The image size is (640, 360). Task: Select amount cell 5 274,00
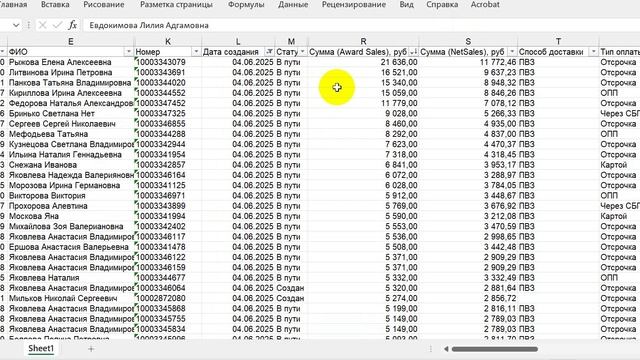(363, 298)
